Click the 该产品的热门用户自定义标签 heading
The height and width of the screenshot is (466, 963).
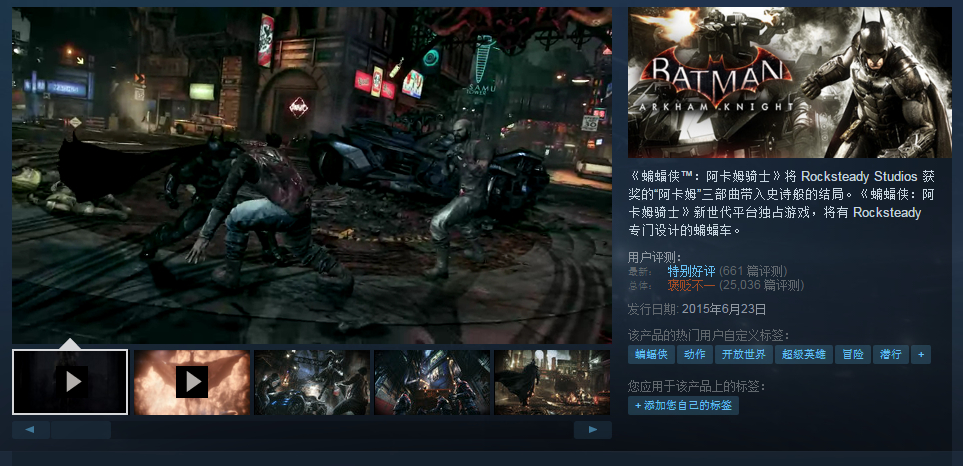point(709,335)
